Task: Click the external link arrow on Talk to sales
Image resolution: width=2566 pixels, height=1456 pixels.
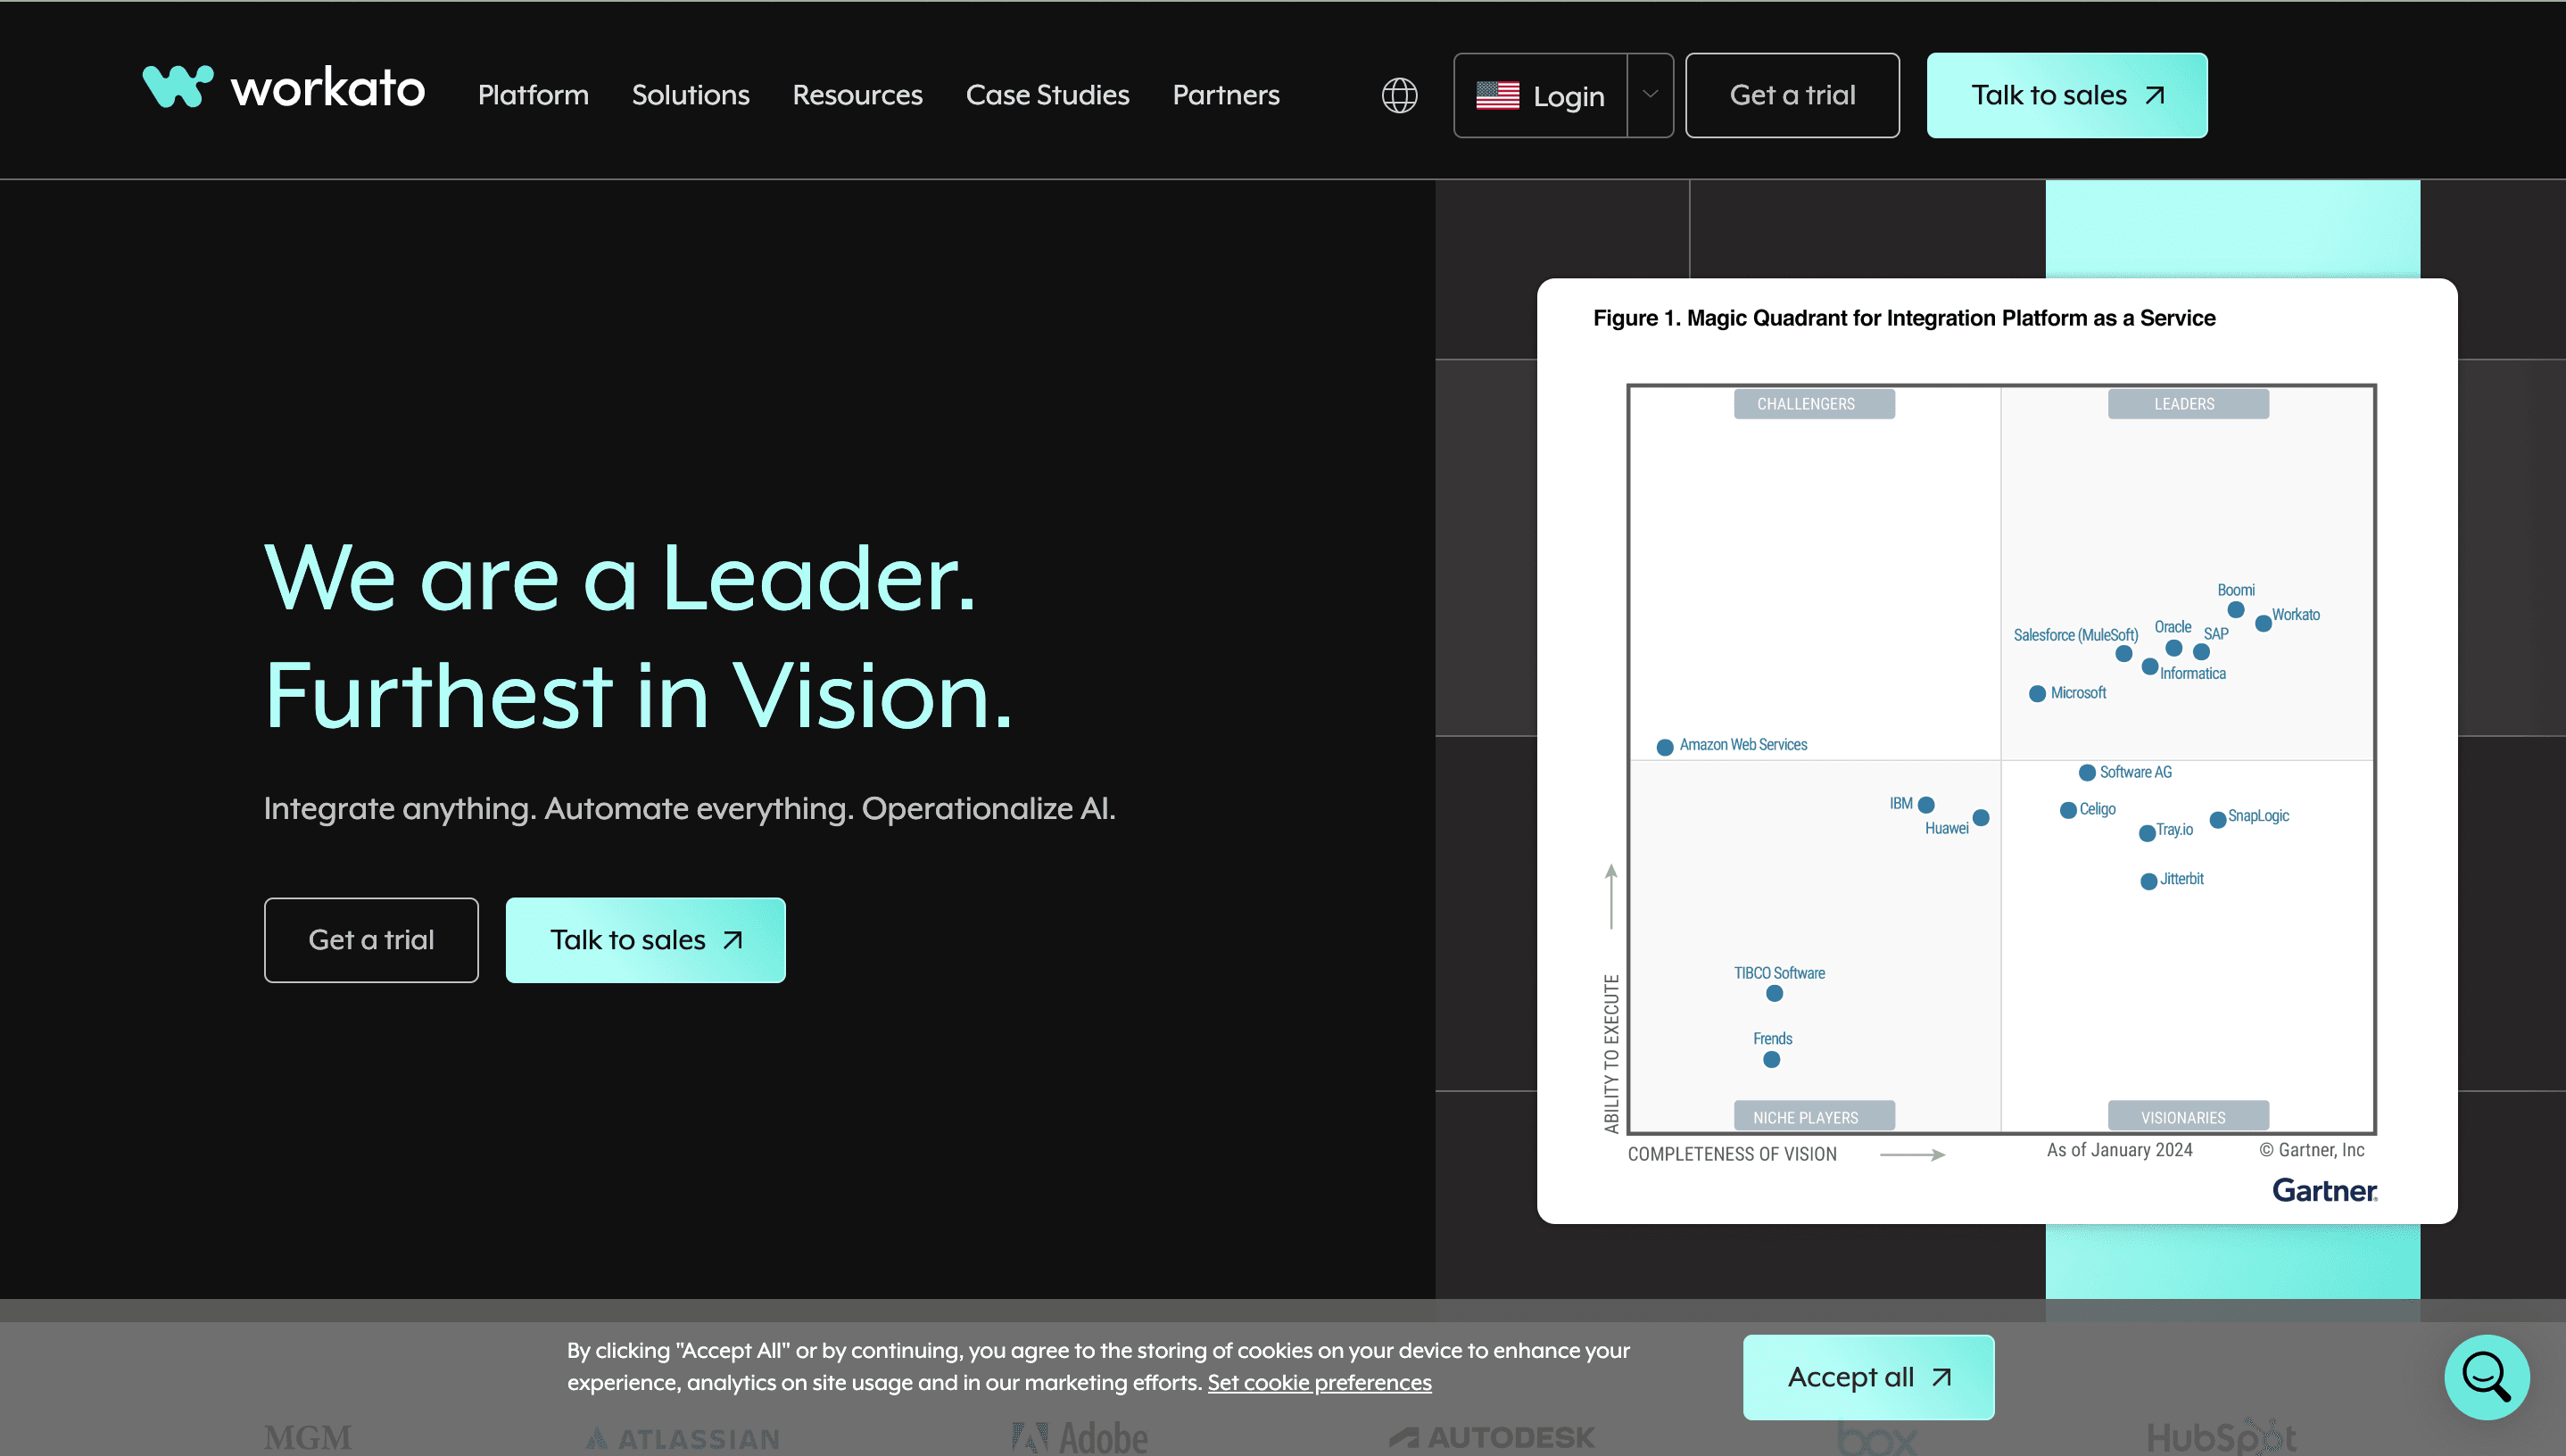Action: click(x=2159, y=95)
